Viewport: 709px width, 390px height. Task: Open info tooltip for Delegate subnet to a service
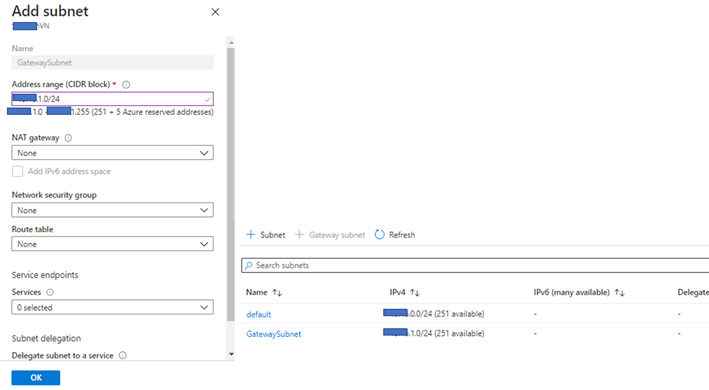[x=123, y=356]
